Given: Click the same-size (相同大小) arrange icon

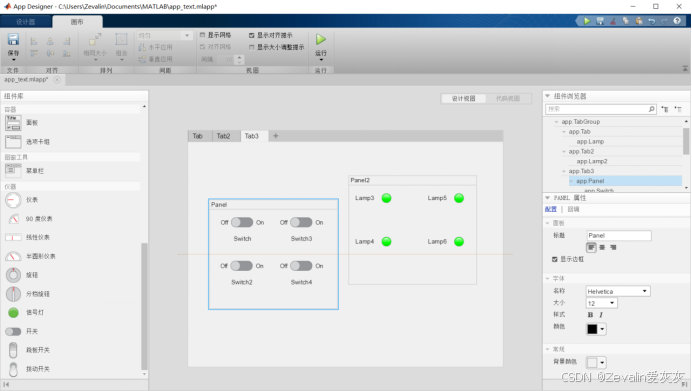Looking at the screenshot, I should (95, 40).
